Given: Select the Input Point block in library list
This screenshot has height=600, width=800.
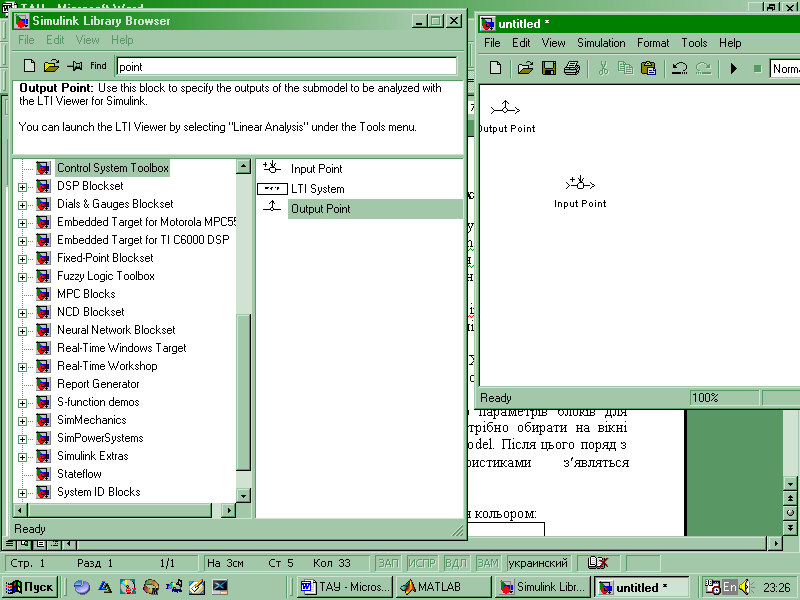Looking at the screenshot, I should (x=316, y=168).
